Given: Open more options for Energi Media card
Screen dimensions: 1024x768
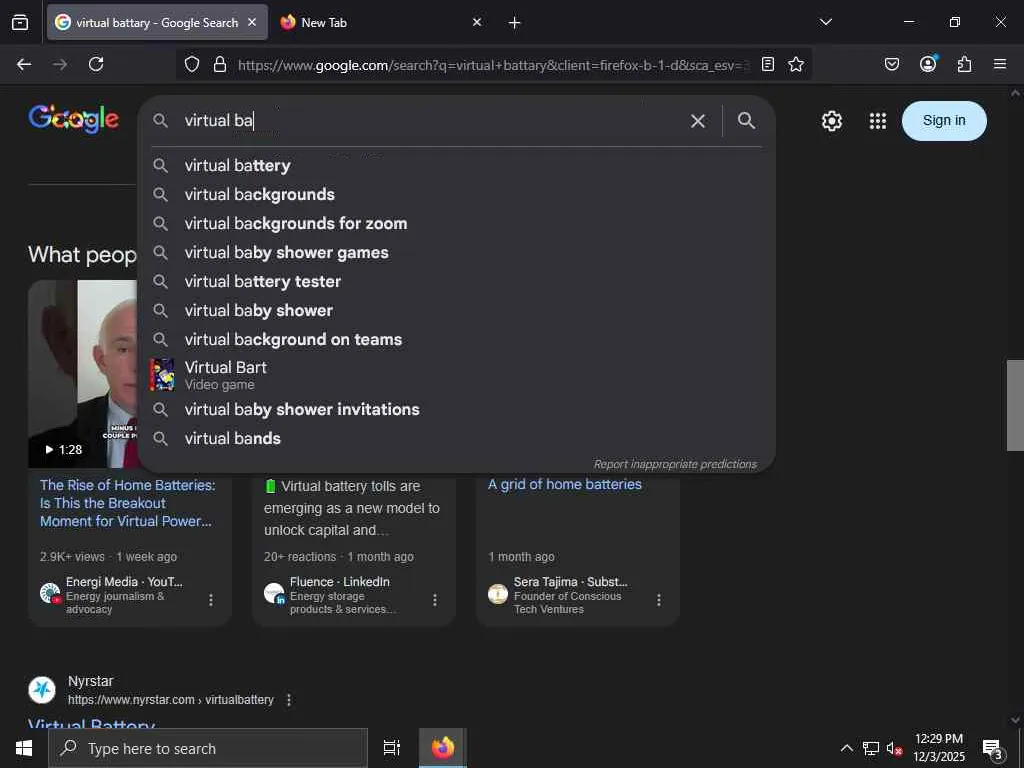Looking at the screenshot, I should coord(210,600).
